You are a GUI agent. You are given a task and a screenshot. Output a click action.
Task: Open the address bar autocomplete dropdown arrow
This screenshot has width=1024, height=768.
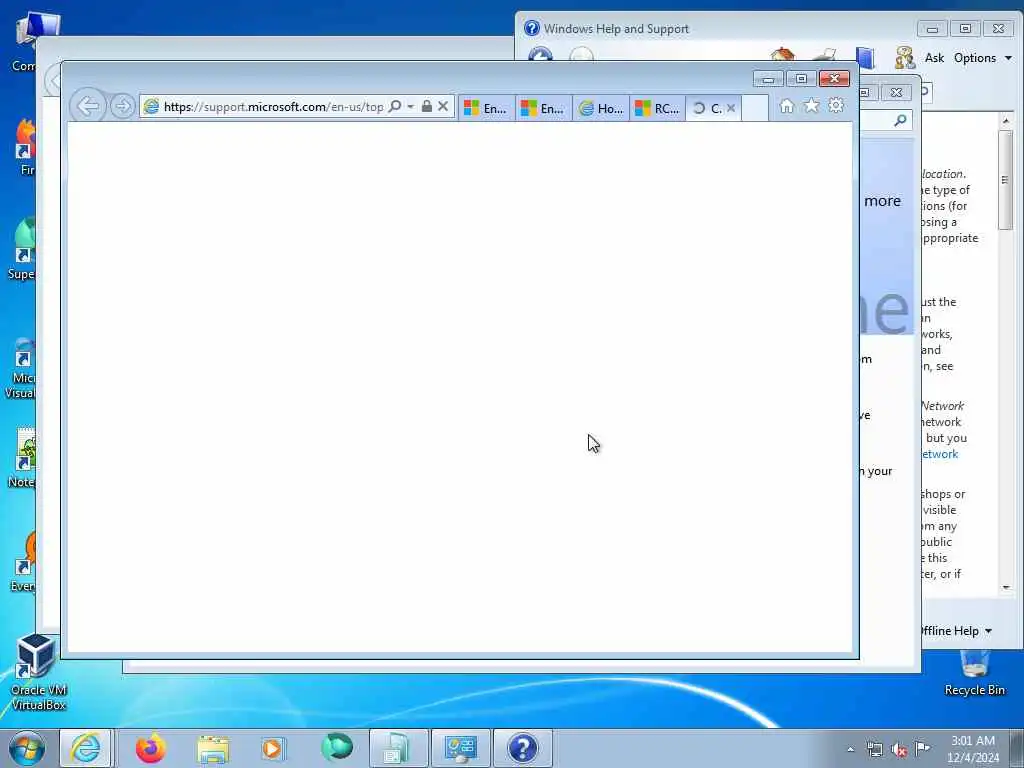[410, 106]
